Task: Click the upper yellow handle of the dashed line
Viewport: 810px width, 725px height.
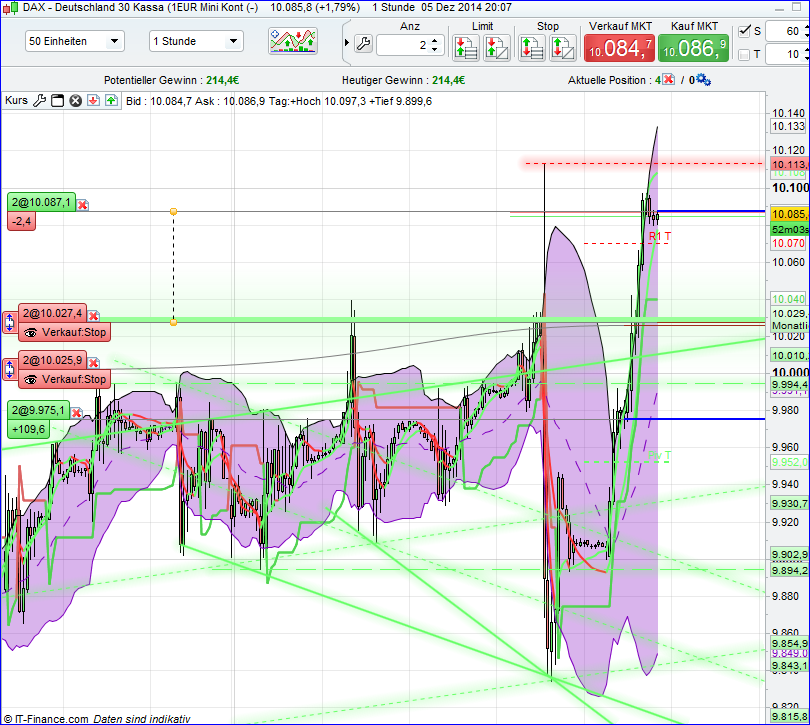Action: coord(174,211)
